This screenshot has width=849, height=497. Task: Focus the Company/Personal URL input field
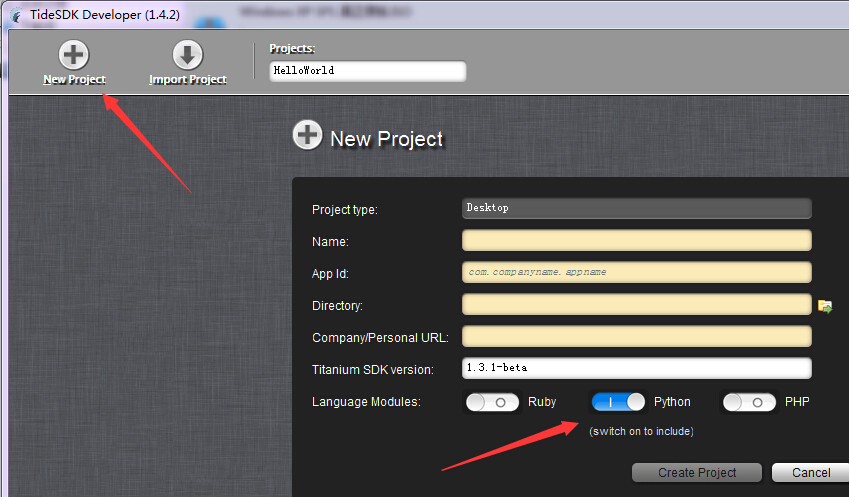click(x=637, y=336)
